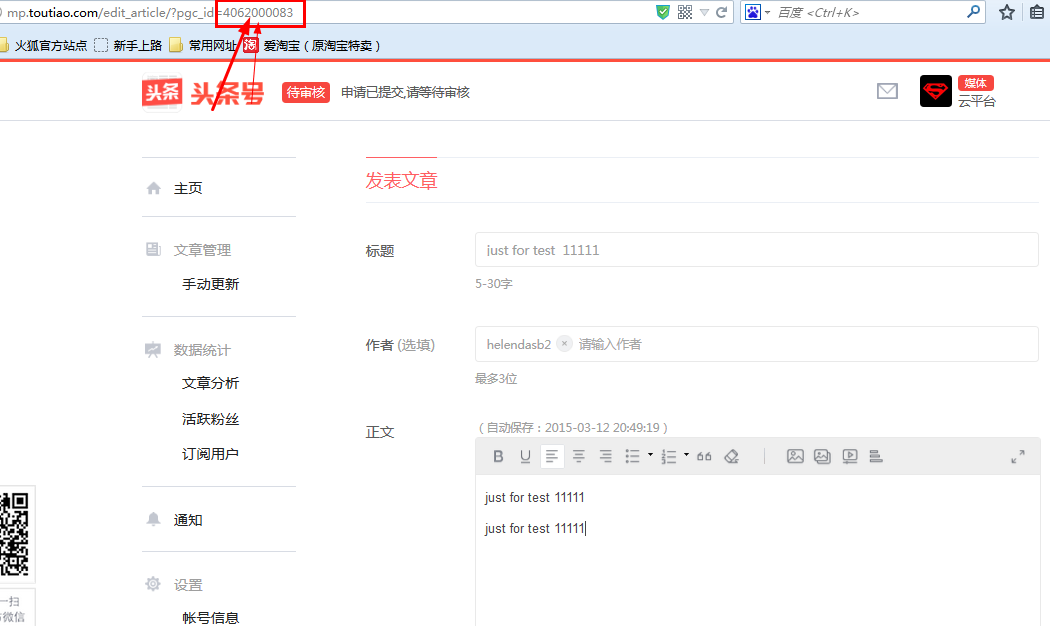Center align text in the editor
The width and height of the screenshot is (1050, 626).
tap(579, 457)
